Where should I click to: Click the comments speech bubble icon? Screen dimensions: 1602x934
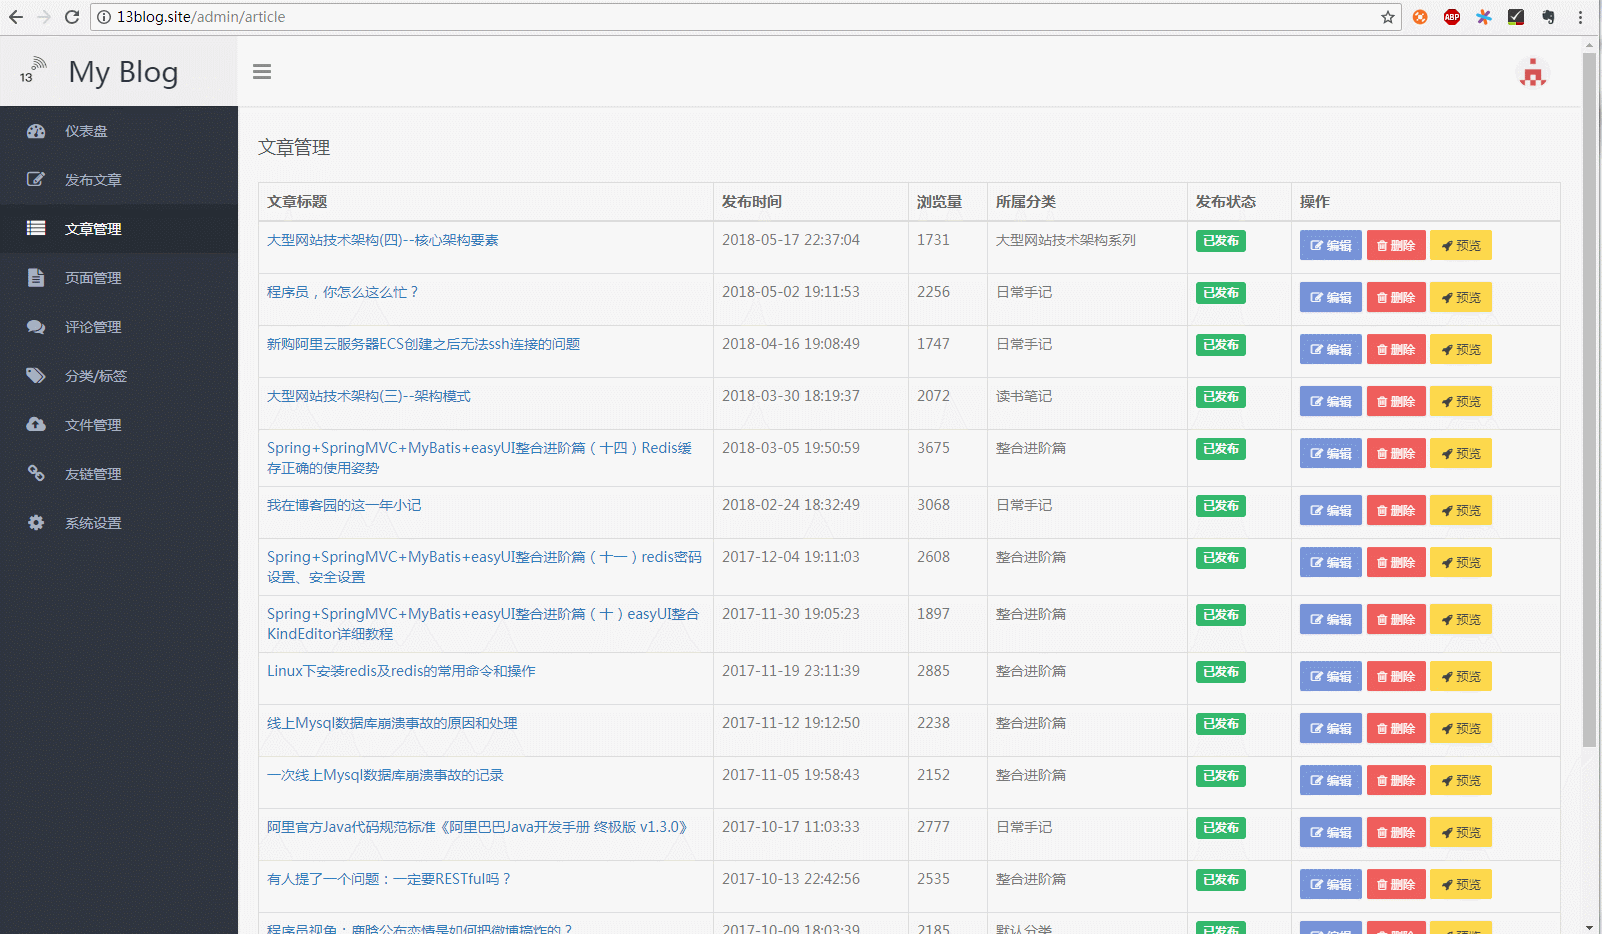(x=36, y=327)
